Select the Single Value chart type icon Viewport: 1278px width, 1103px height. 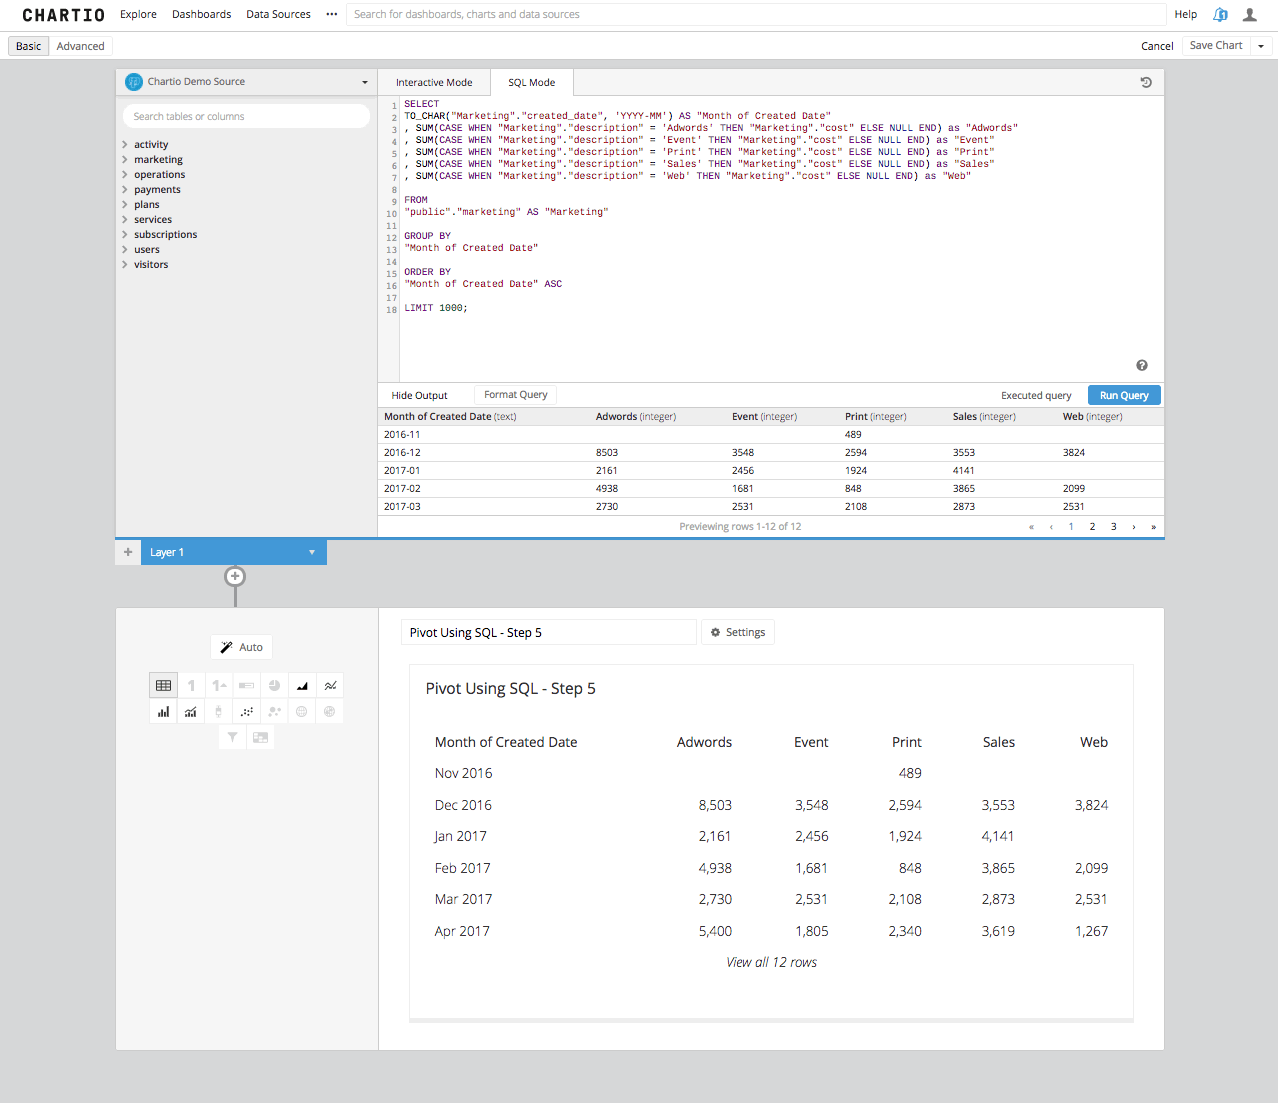pyautogui.click(x=191, y=685)
